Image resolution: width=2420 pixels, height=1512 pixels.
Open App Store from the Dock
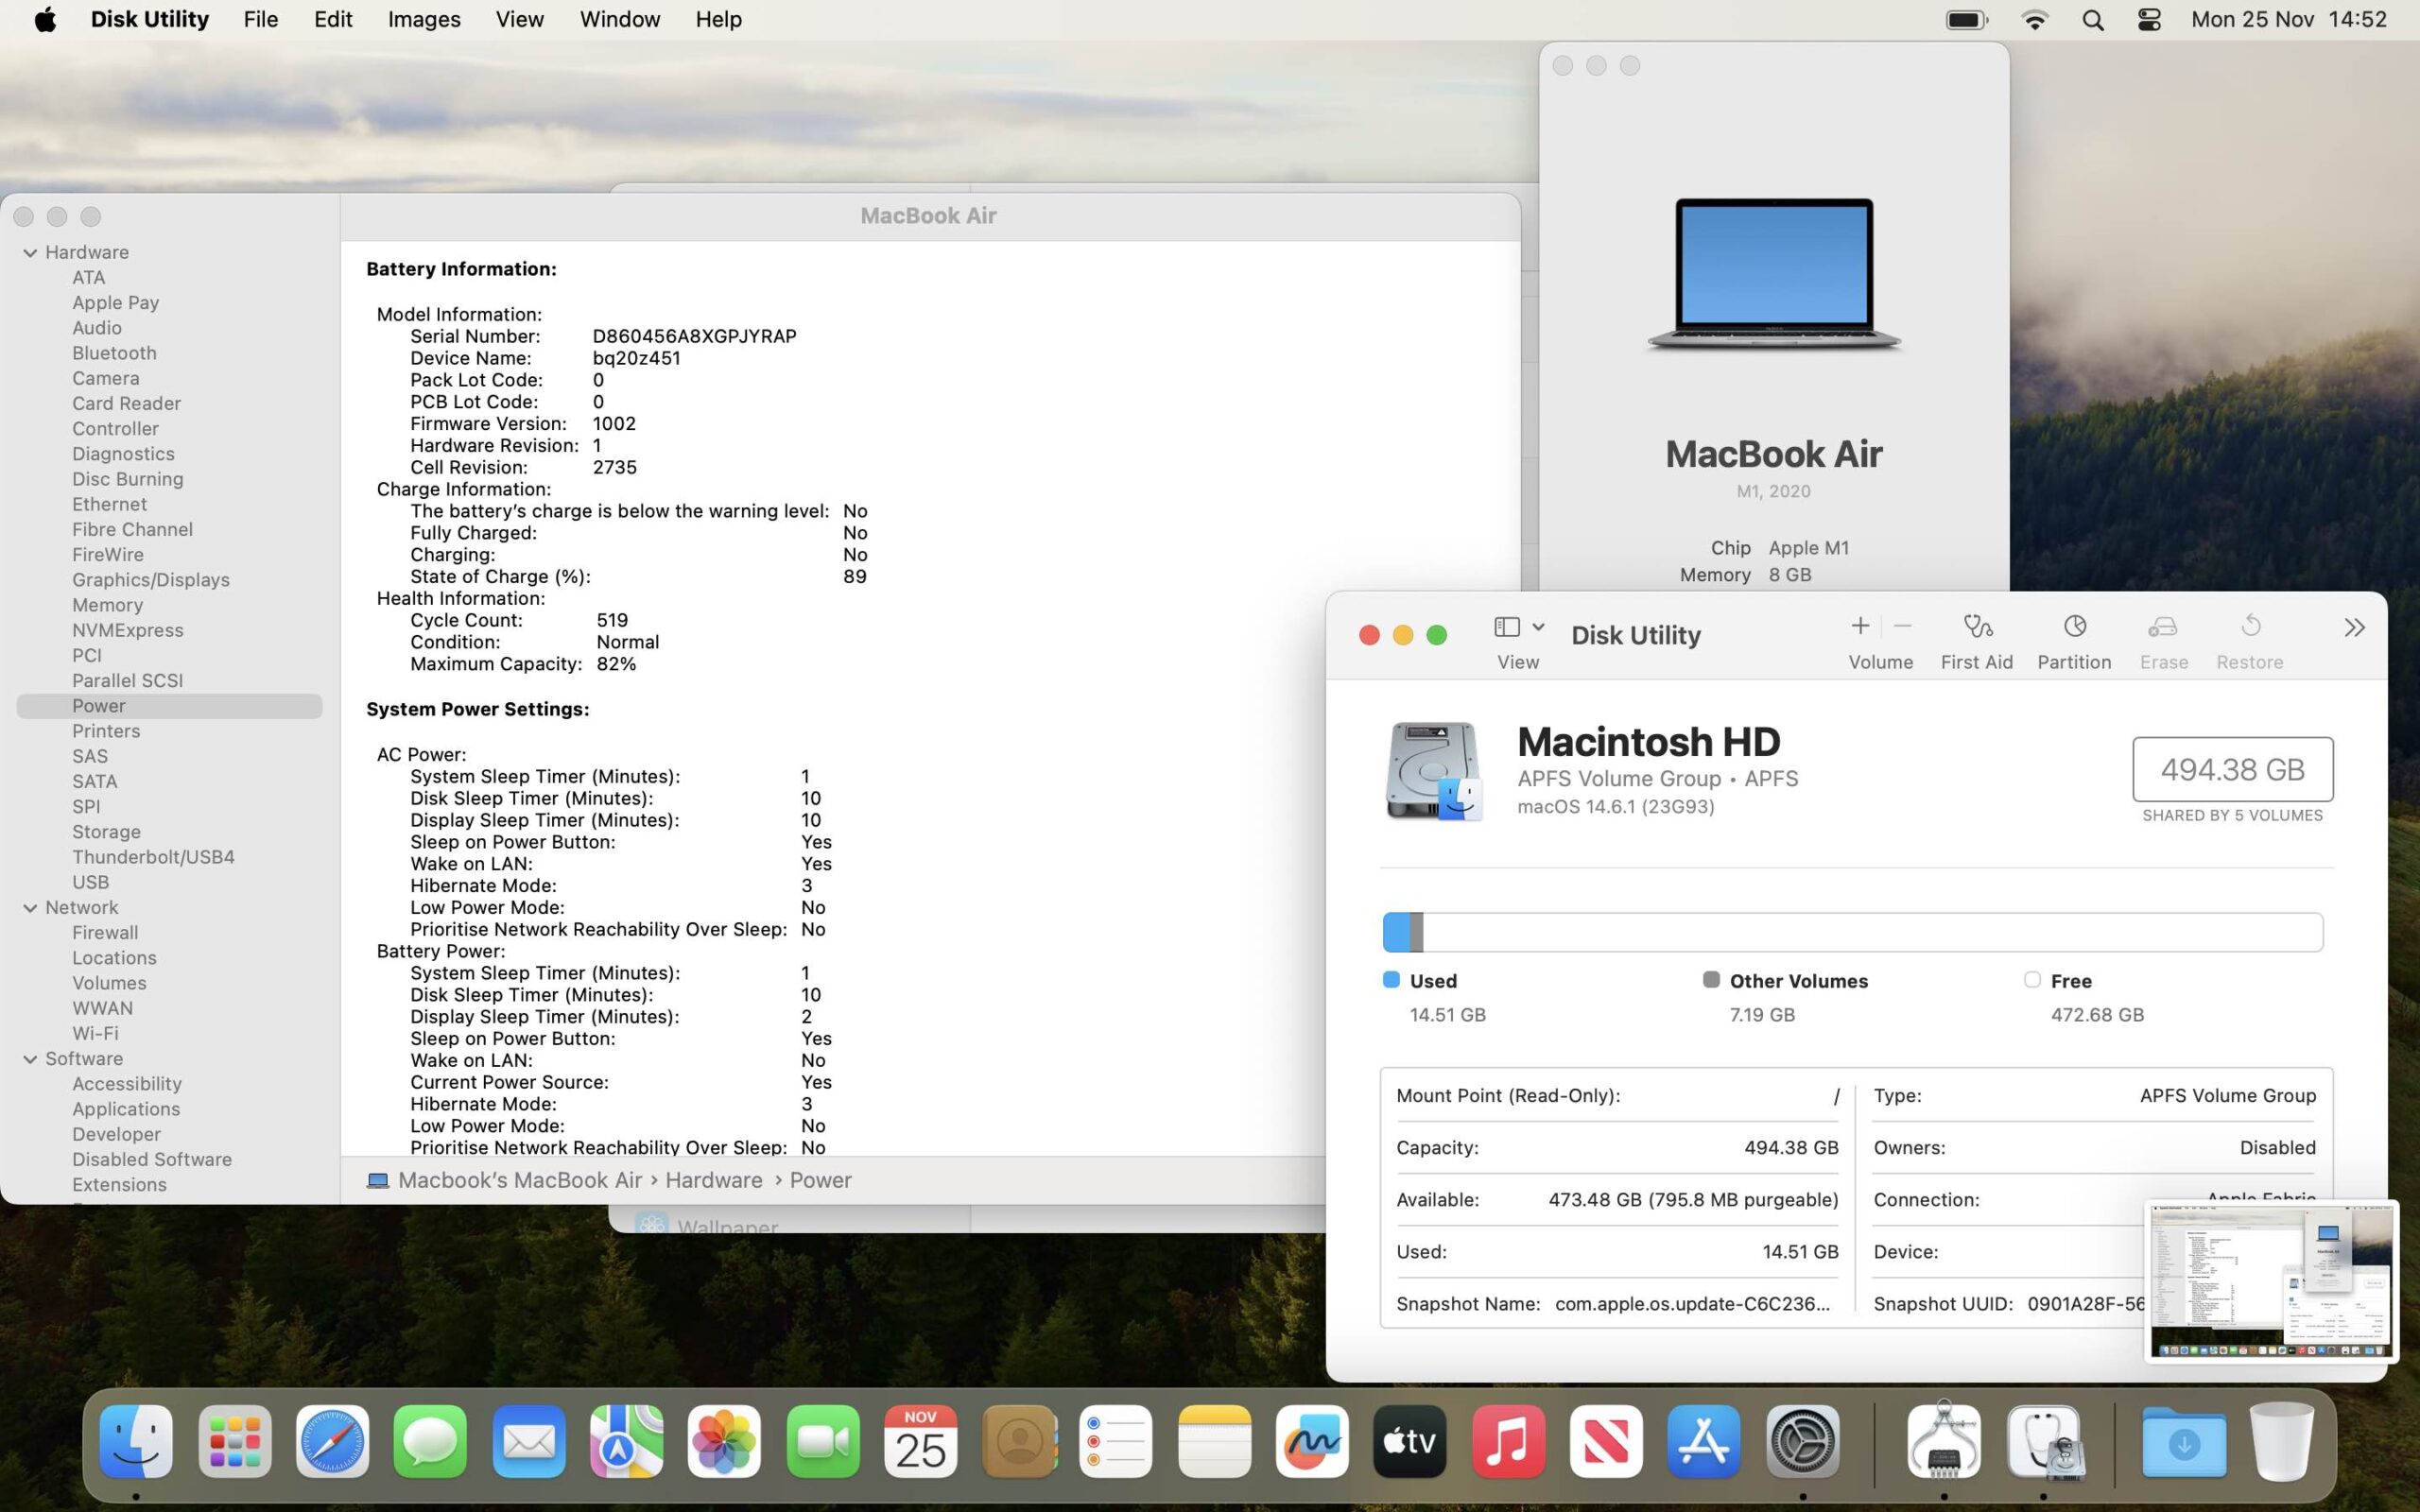(x=1704, y=1441)
